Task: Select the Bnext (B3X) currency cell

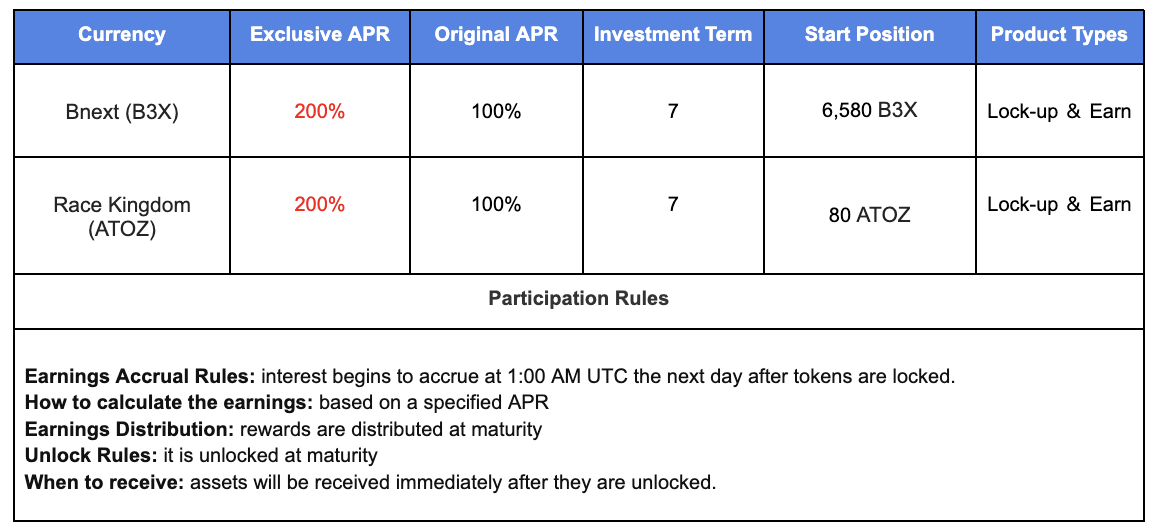Action: (122, 112)
